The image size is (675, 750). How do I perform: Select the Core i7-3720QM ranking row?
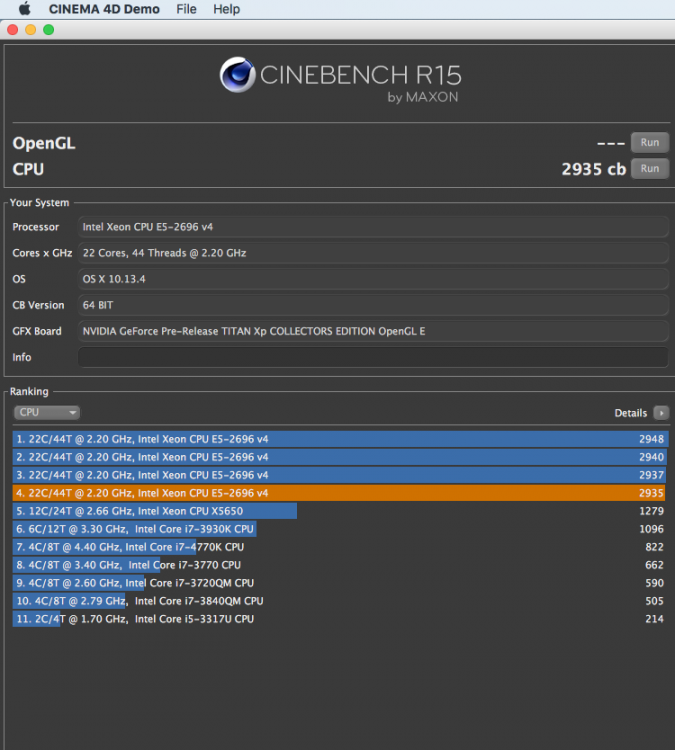tap(340, 583)
